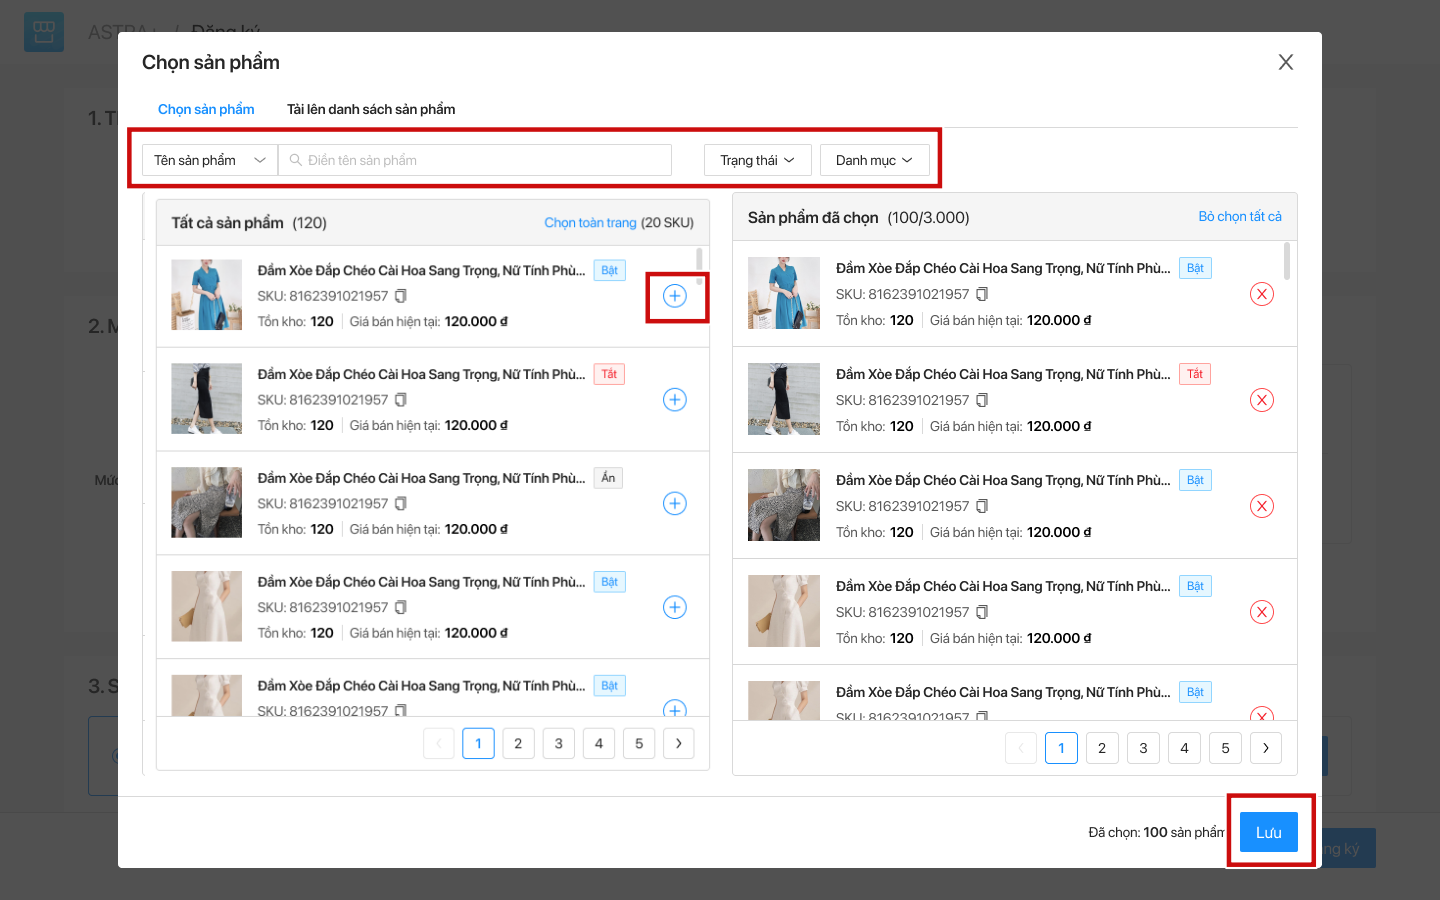Screen dimensions: 1440x900
Task: Open blue dress thumbnail in selected products
Action: click(x=784, y=293)
